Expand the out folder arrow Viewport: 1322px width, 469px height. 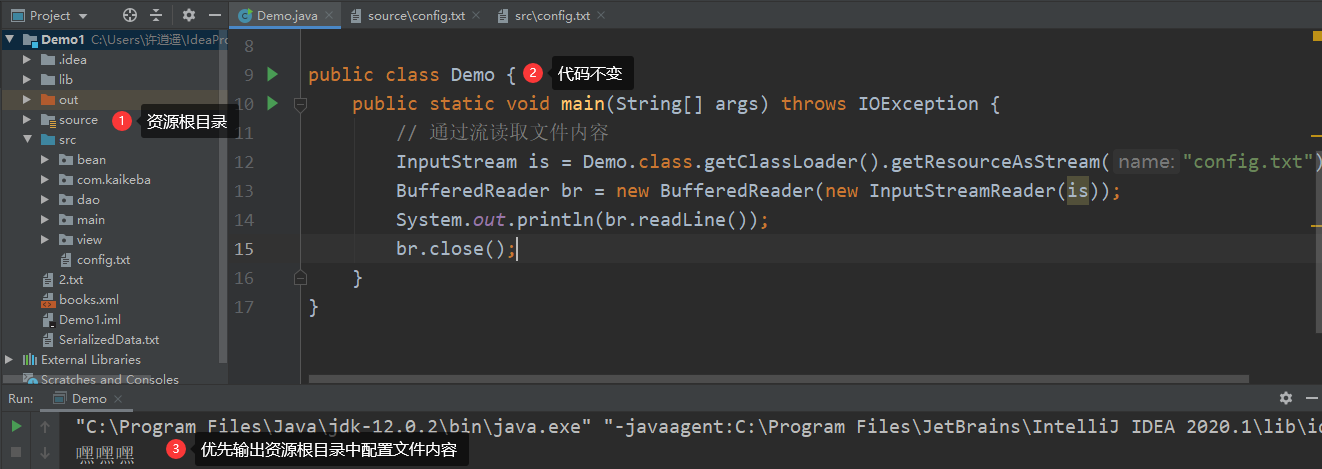pyautogui.click(x=27, y=100)
